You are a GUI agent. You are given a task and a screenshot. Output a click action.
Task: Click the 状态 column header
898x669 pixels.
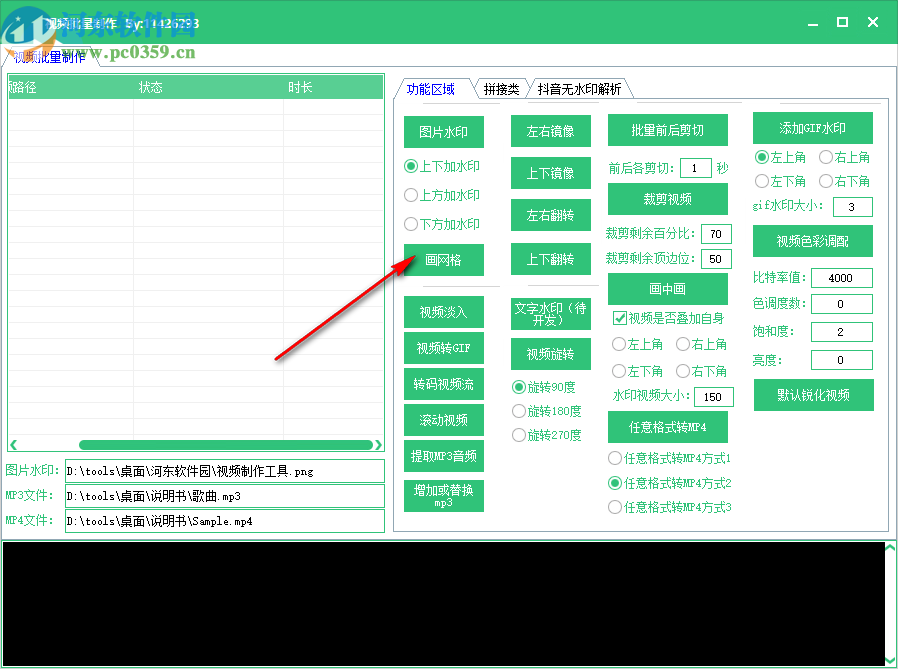tap(208, 87)
